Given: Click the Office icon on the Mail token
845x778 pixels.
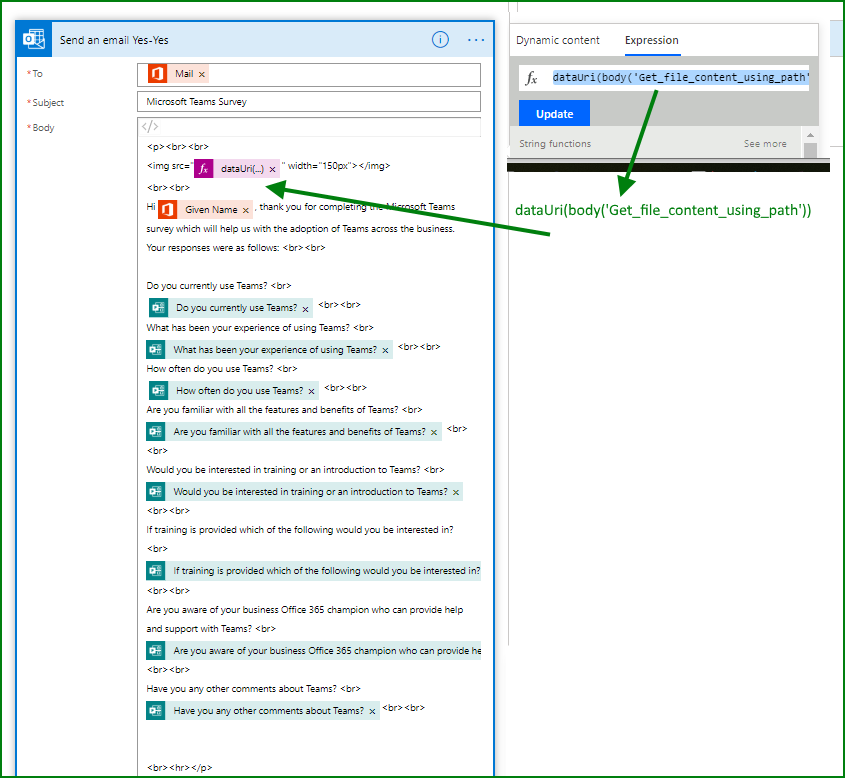Looking at the screenshot, I should pos(157,74).
